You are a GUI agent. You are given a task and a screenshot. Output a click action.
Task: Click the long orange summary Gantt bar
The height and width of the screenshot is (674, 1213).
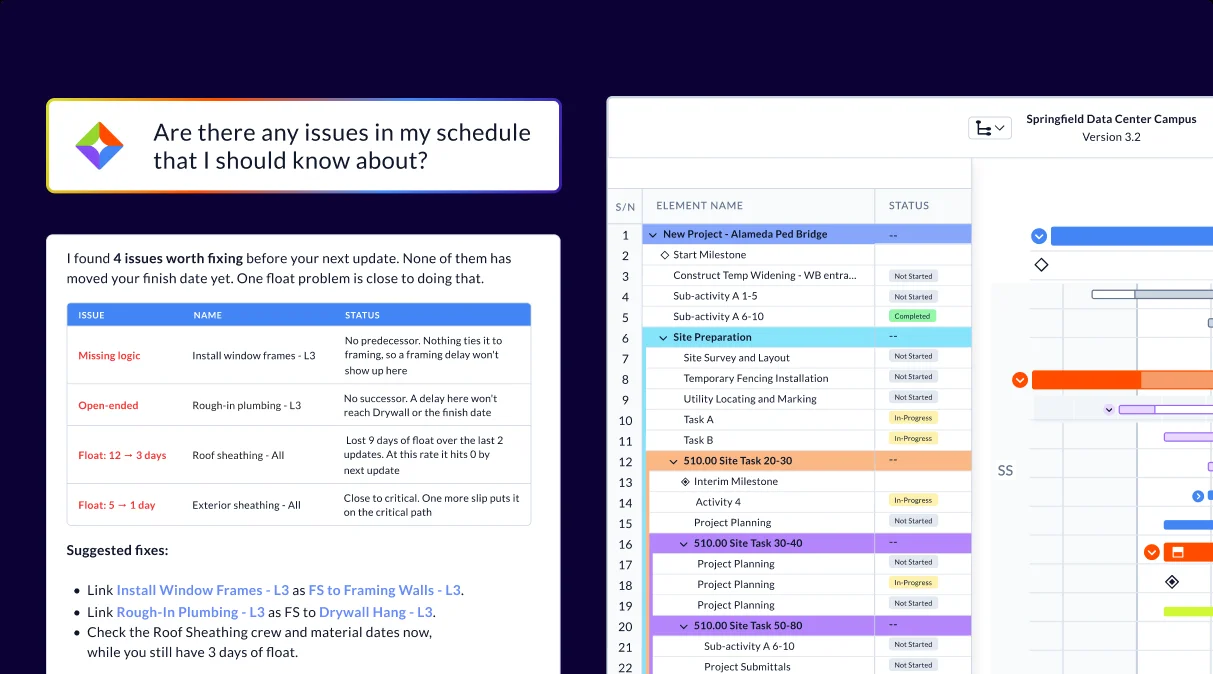point(1122,380)
